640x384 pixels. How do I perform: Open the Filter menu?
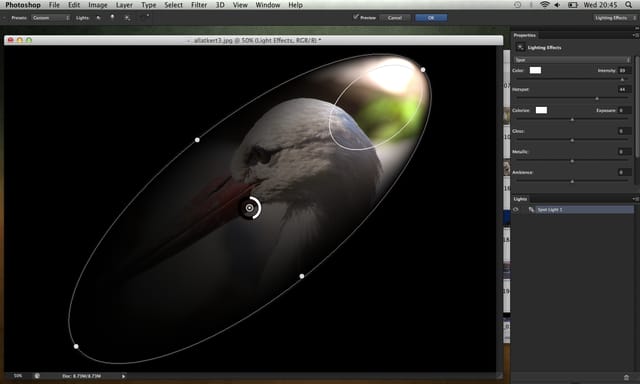coord(199,5)
